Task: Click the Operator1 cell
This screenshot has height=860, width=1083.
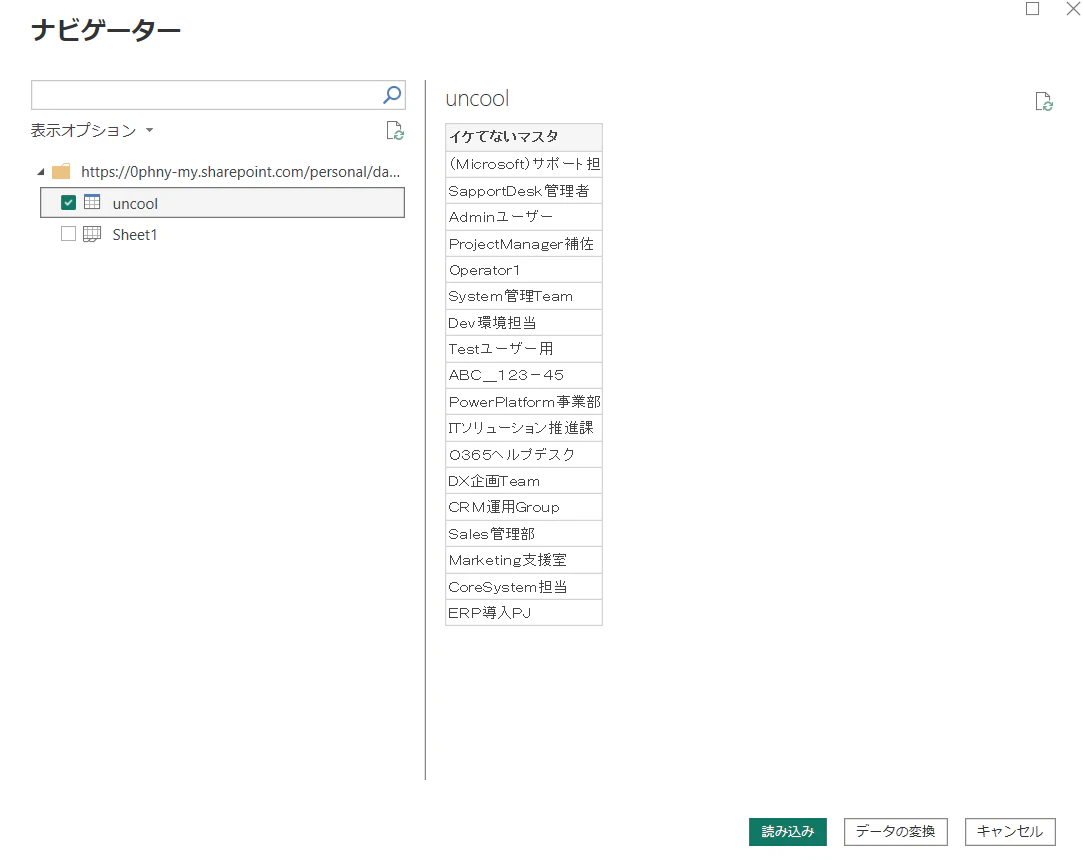Action: coord(524,270)
